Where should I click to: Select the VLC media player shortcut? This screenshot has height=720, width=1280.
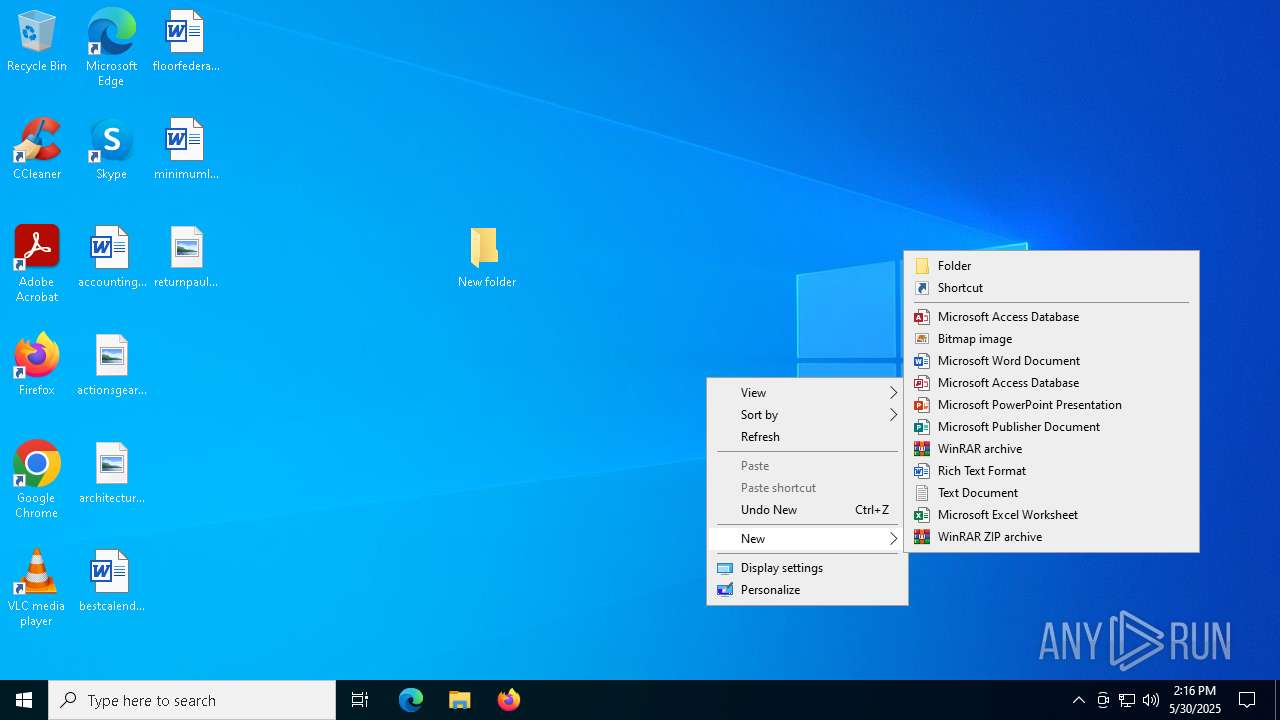coord(37,588)
